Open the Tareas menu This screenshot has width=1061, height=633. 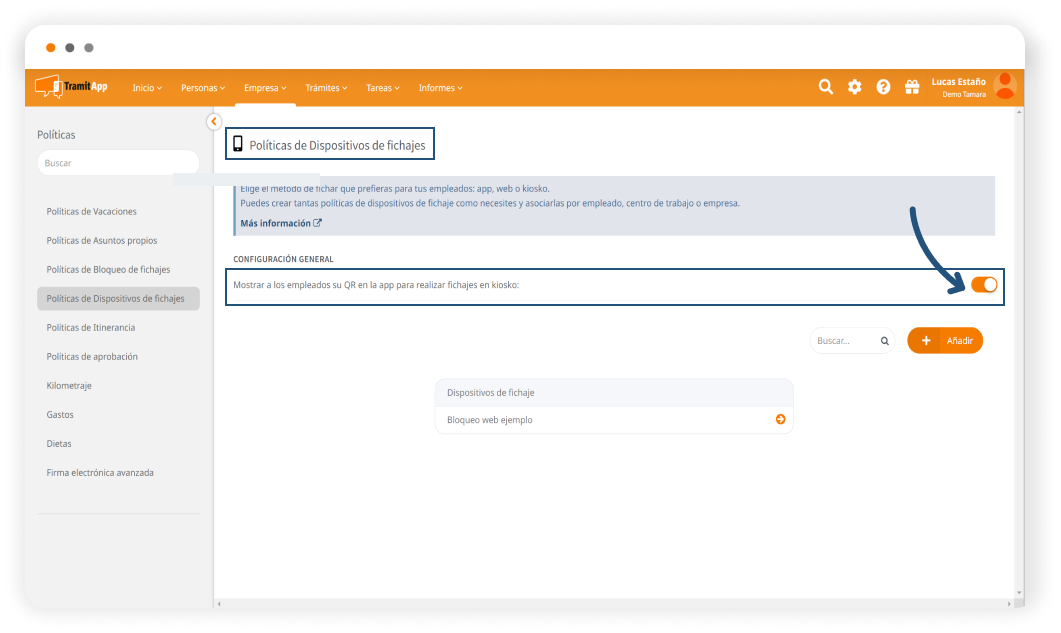(x=382, y=88)
